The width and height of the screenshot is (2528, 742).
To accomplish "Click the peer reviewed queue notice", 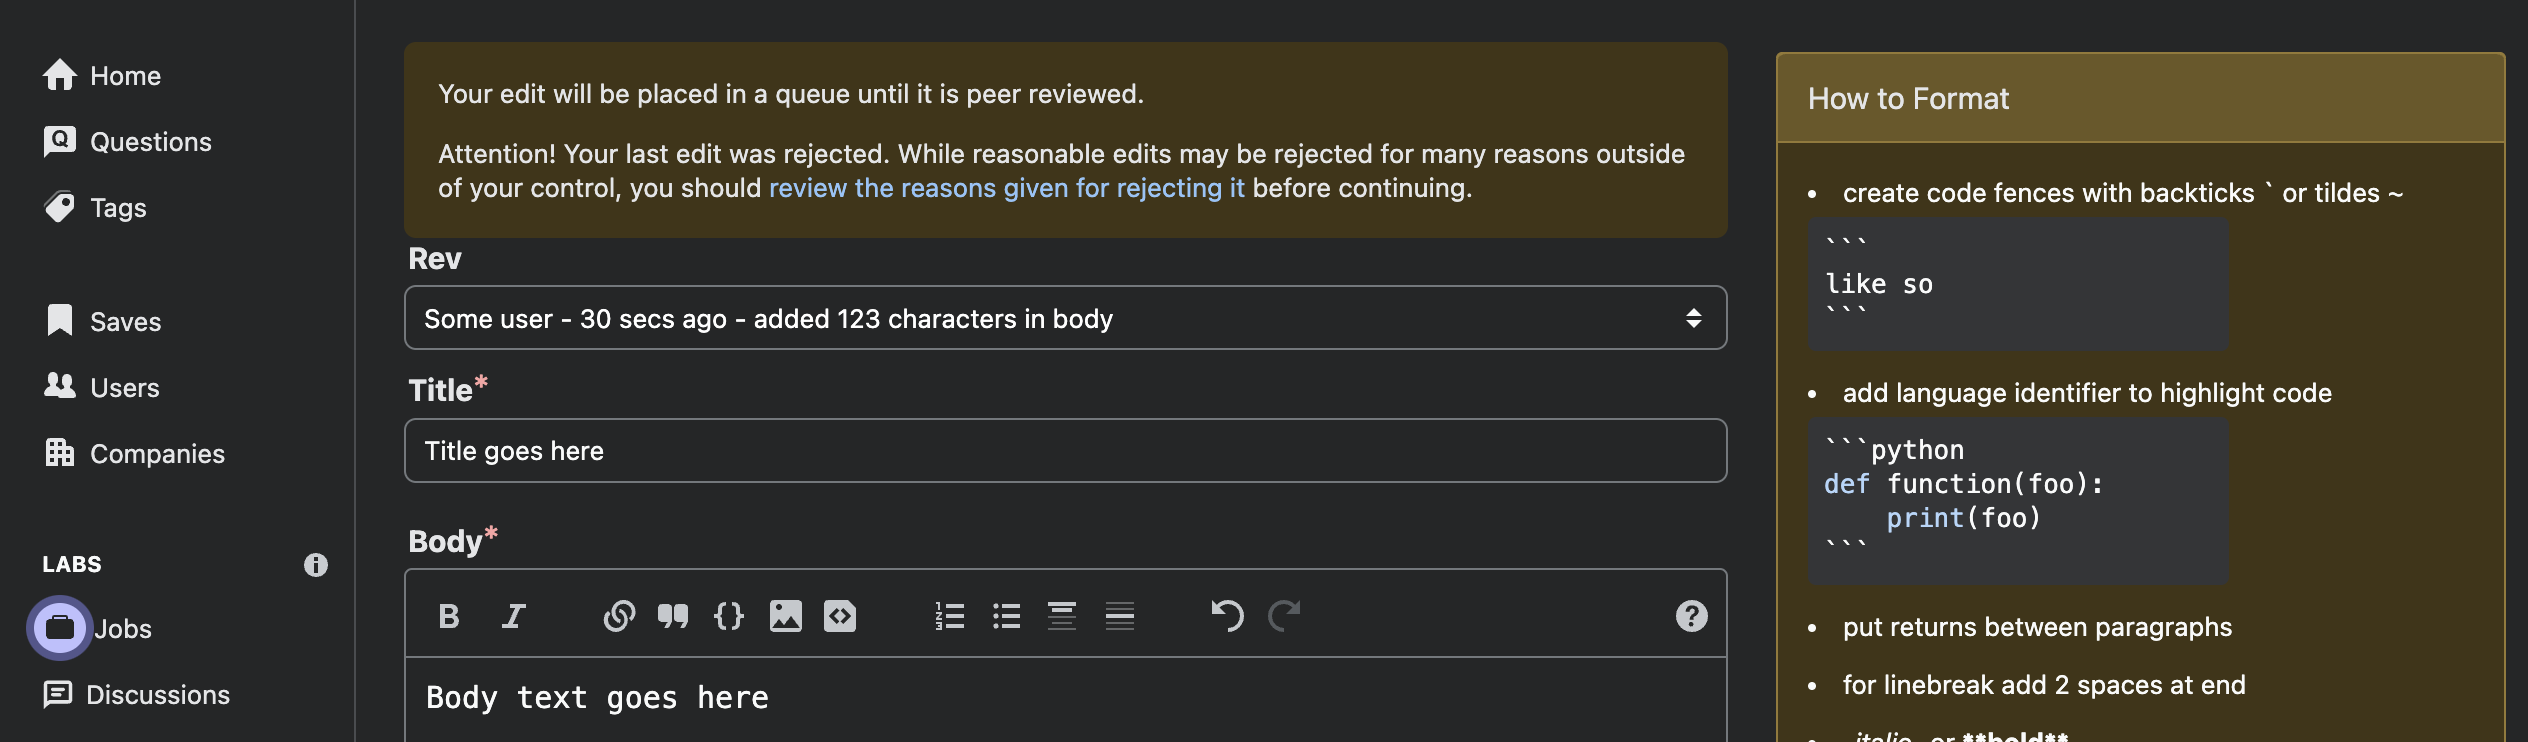I will tap(790, 94).
